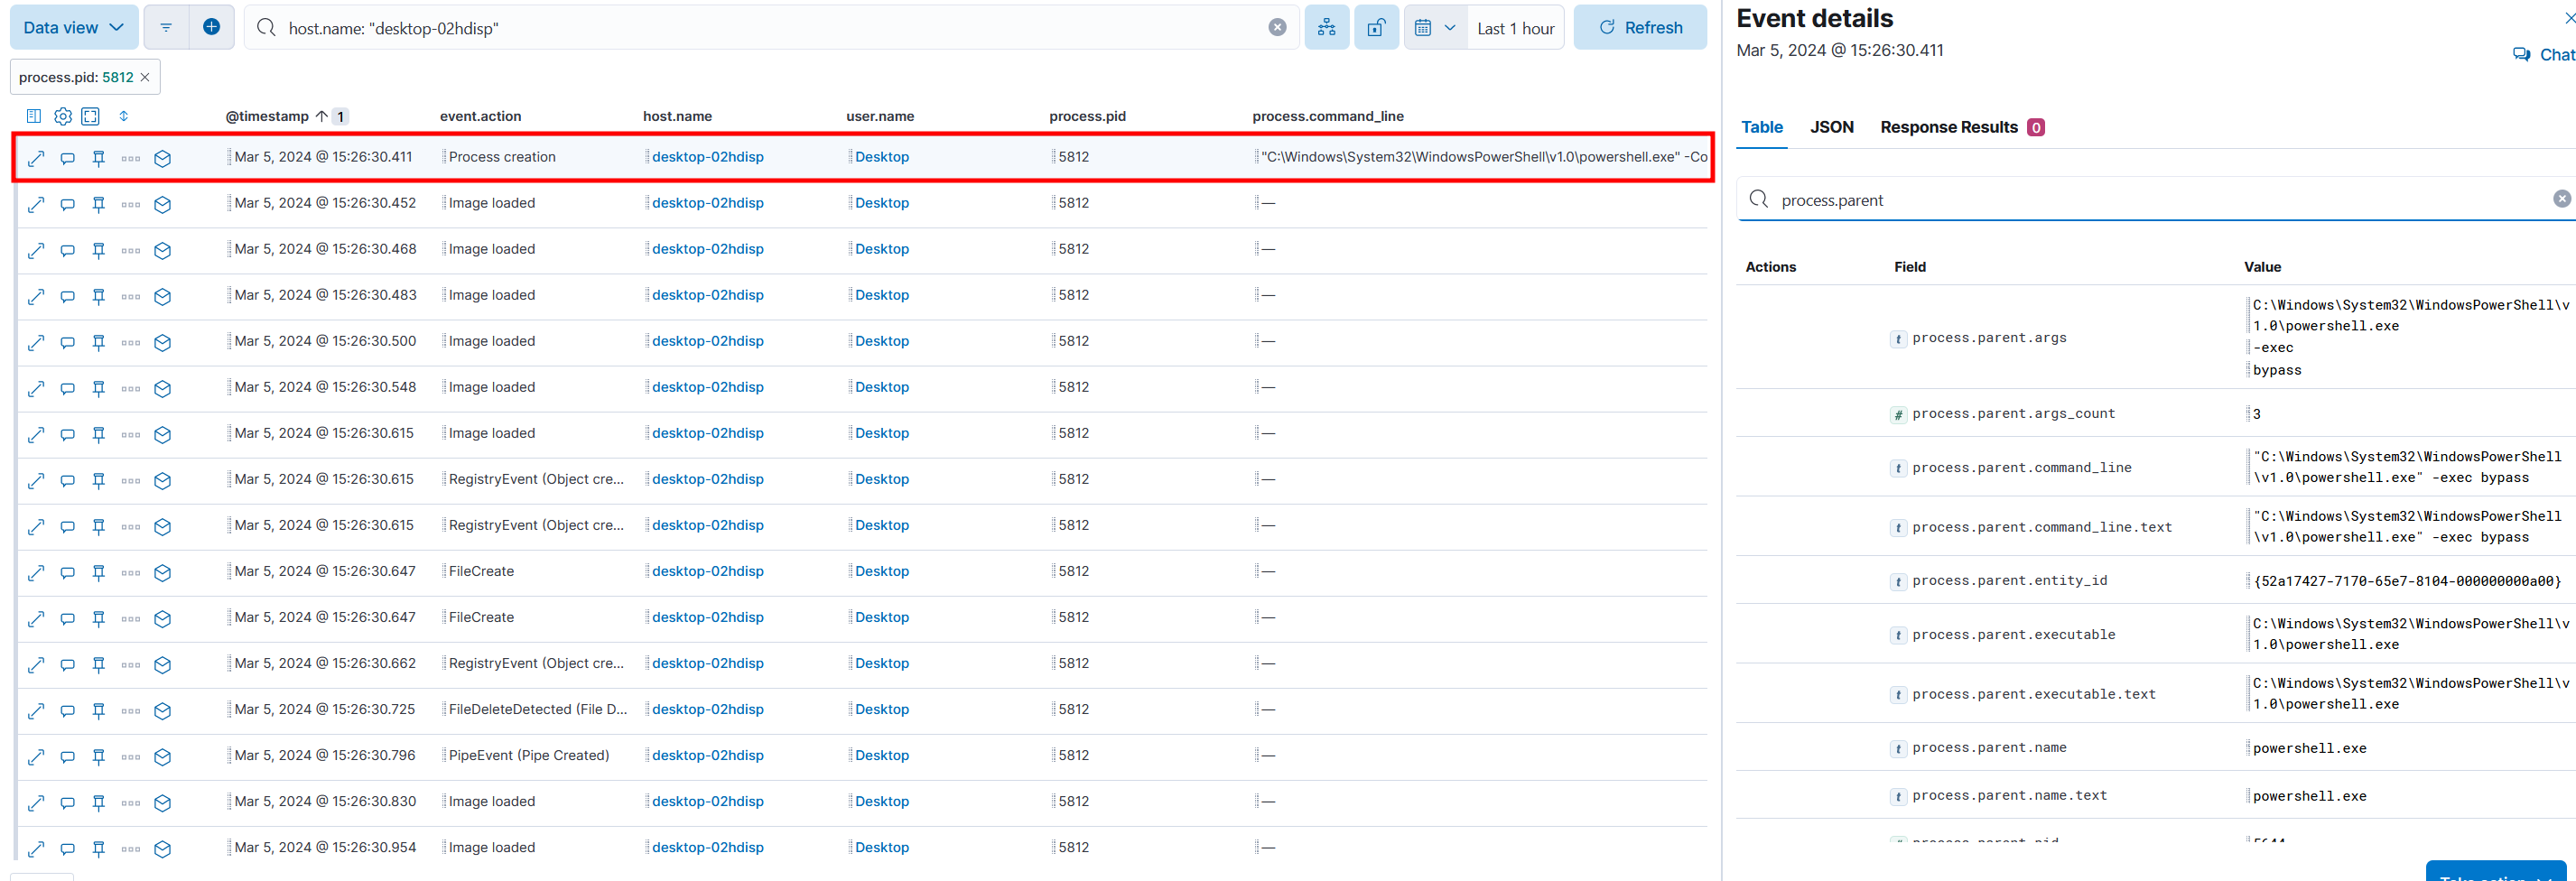The width and height of the screenshot is (2576, 881).
Task: Switch to the Table tab in Event details
Action: [x=1762, y=127]
